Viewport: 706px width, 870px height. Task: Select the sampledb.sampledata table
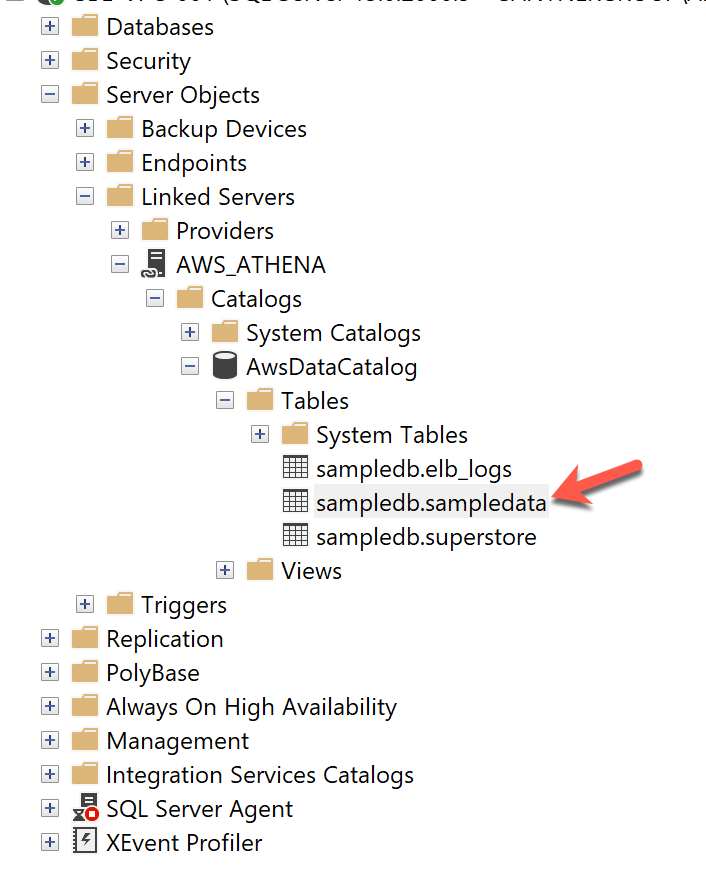coord(430,503)
